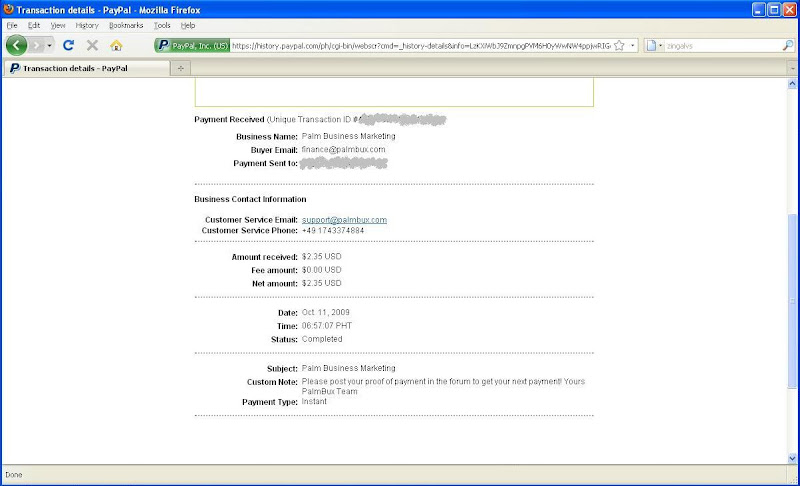Open the search engine selector dropdown
This screenshot has height=486, width=800.
[x=654, y=45]
